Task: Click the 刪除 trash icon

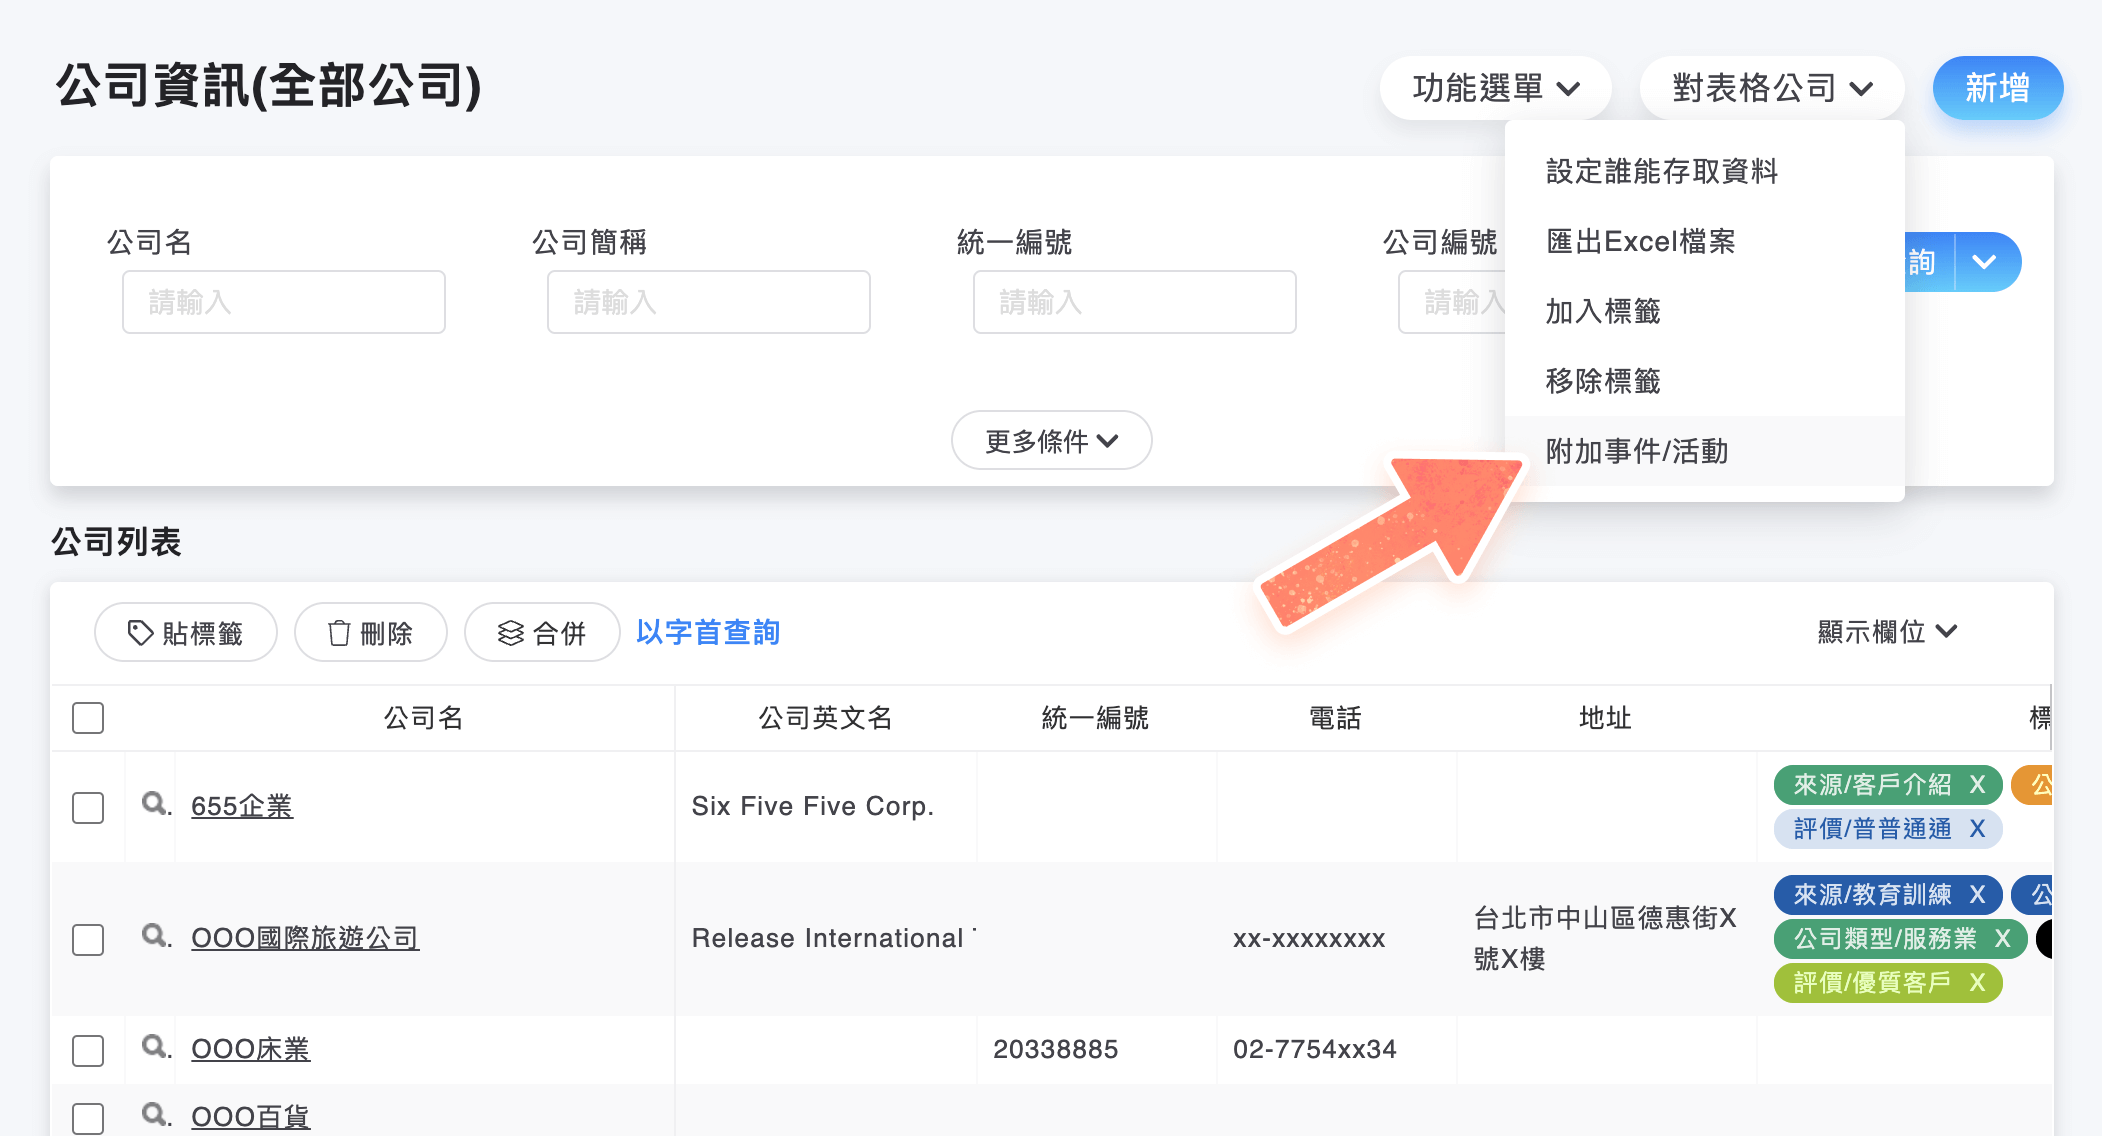Action: pos(338,632)
